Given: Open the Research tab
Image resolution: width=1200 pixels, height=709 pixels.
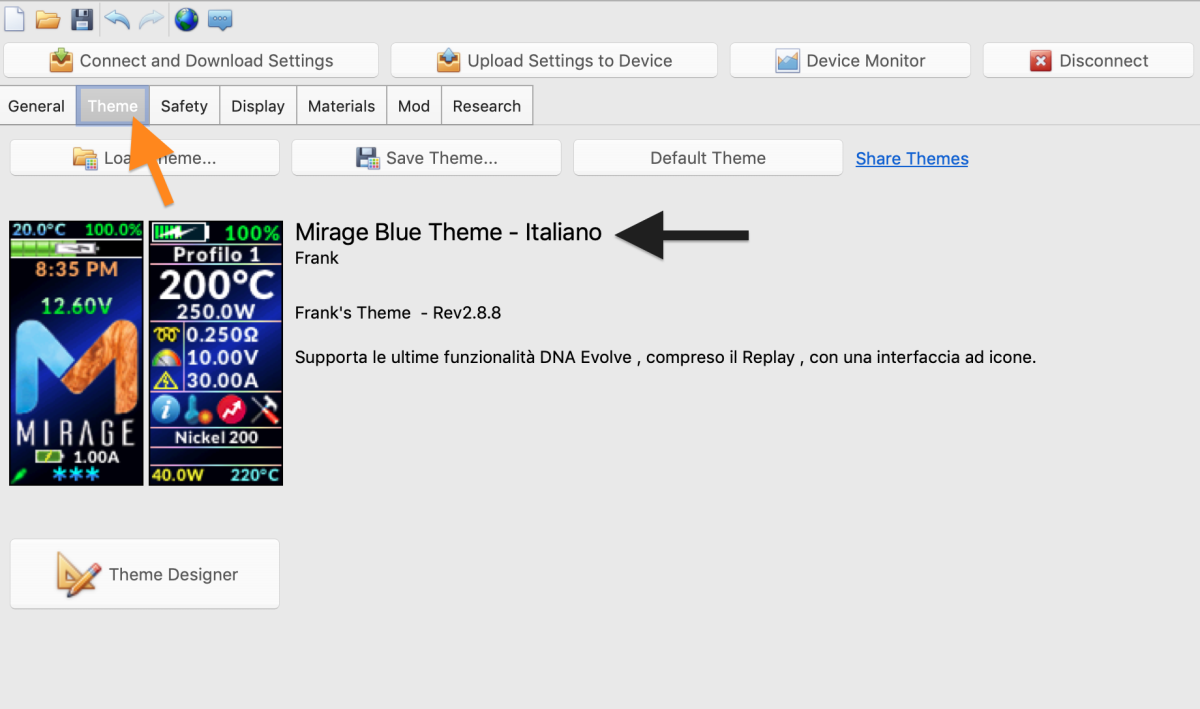Looking at the screenshot, I should click(487, 106).
